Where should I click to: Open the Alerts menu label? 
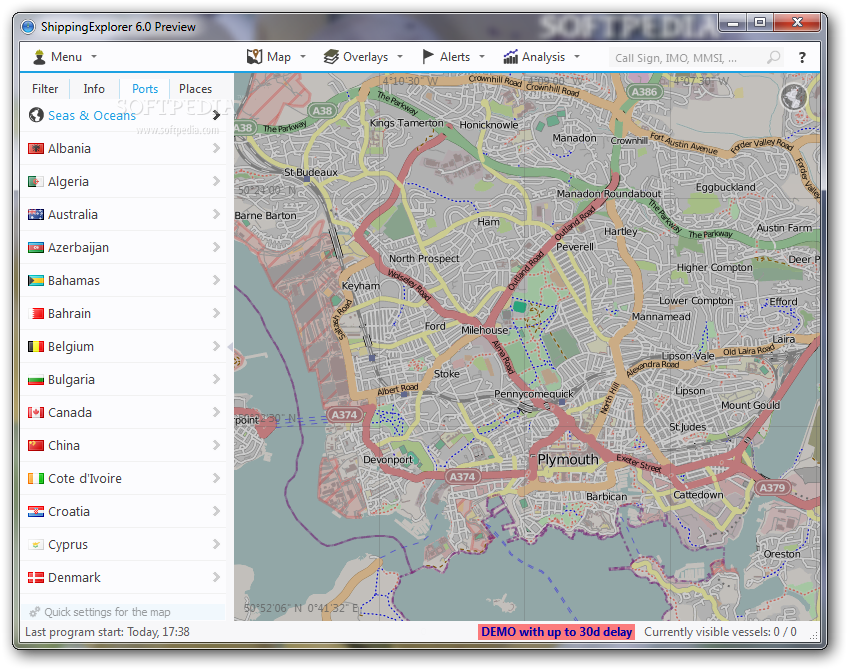[x=455, y=57]
